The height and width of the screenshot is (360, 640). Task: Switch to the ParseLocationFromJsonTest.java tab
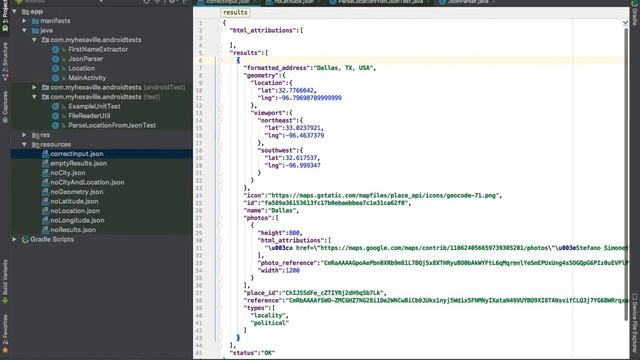[x=379, y=2]
